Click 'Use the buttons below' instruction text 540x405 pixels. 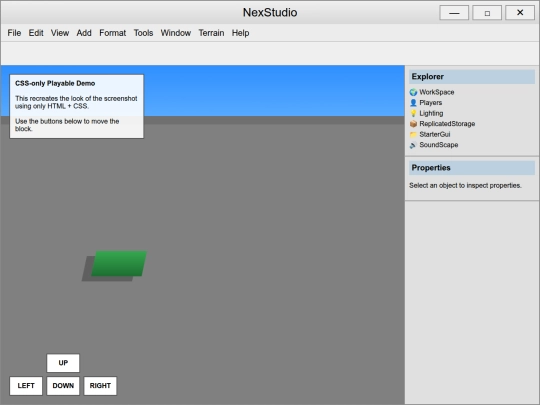click(67, 125)
